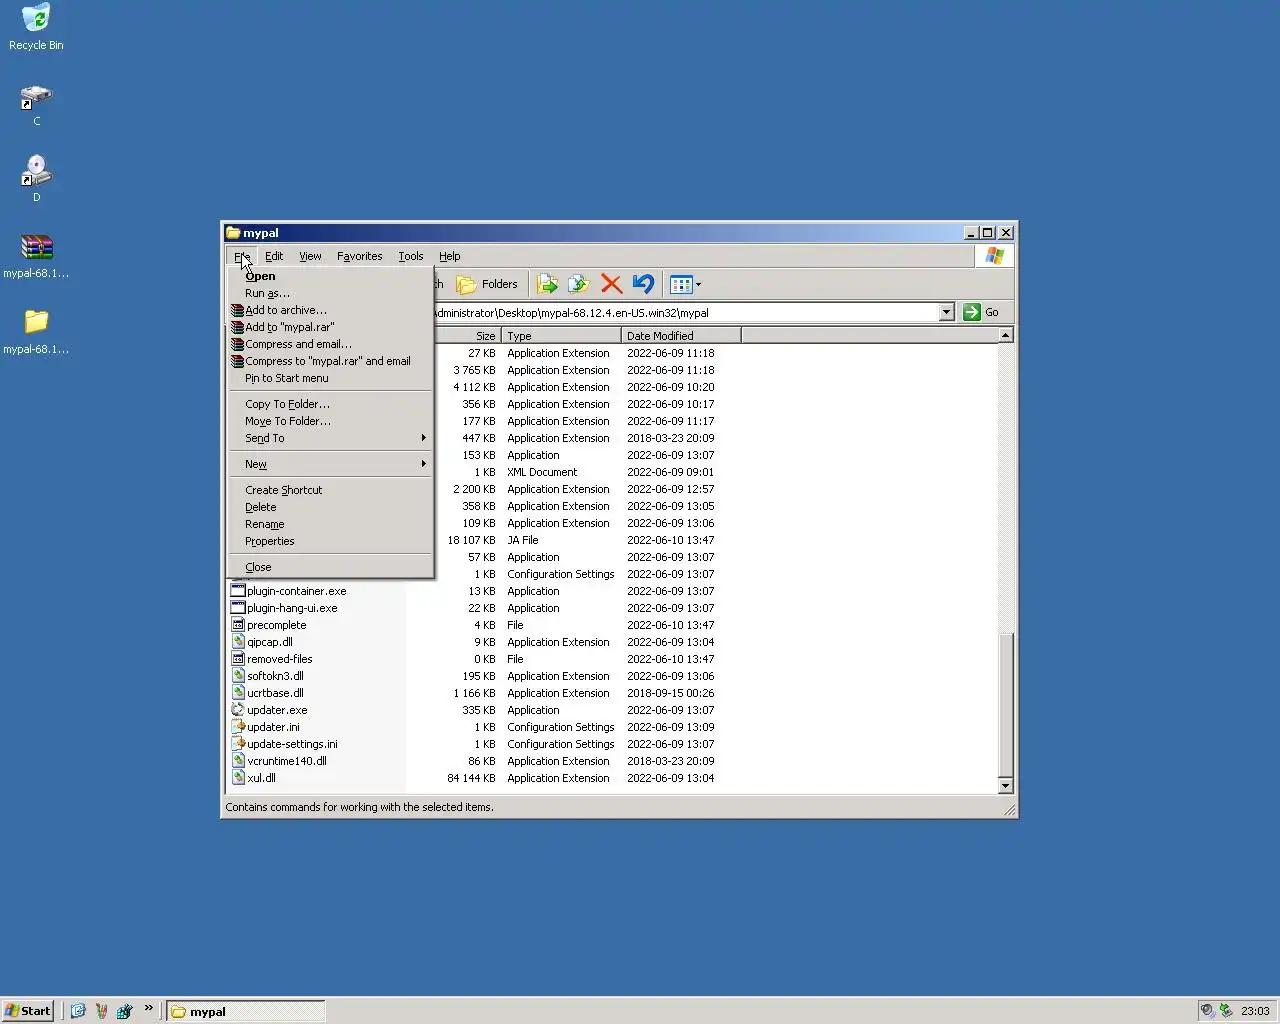
Task: Open the Favorites menu
Action: 359,256
